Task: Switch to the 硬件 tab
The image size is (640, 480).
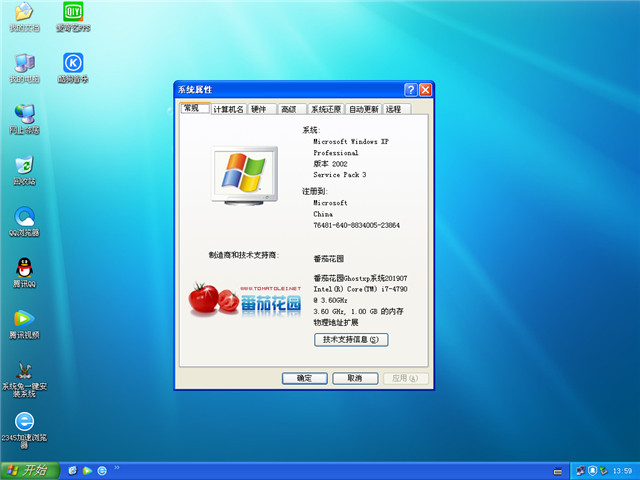Action: [262, 109]
